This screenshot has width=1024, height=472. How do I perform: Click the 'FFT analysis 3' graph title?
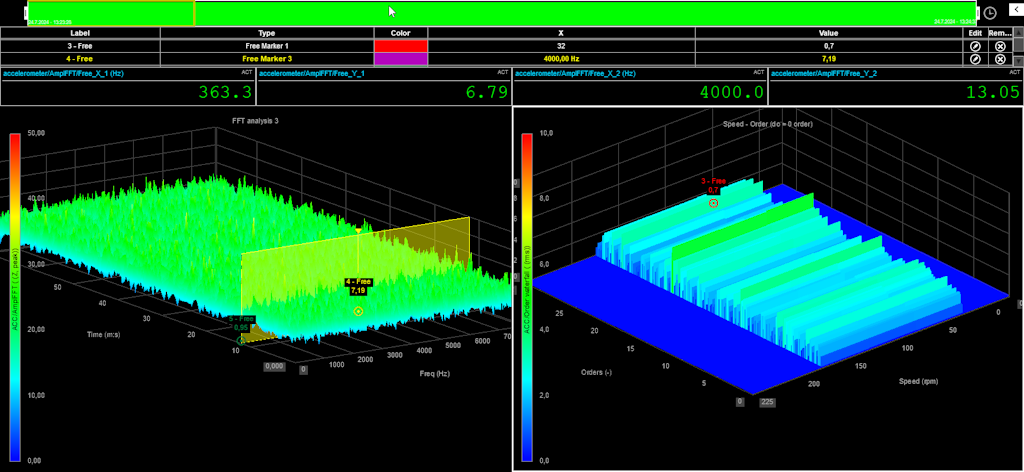point(255,121)
